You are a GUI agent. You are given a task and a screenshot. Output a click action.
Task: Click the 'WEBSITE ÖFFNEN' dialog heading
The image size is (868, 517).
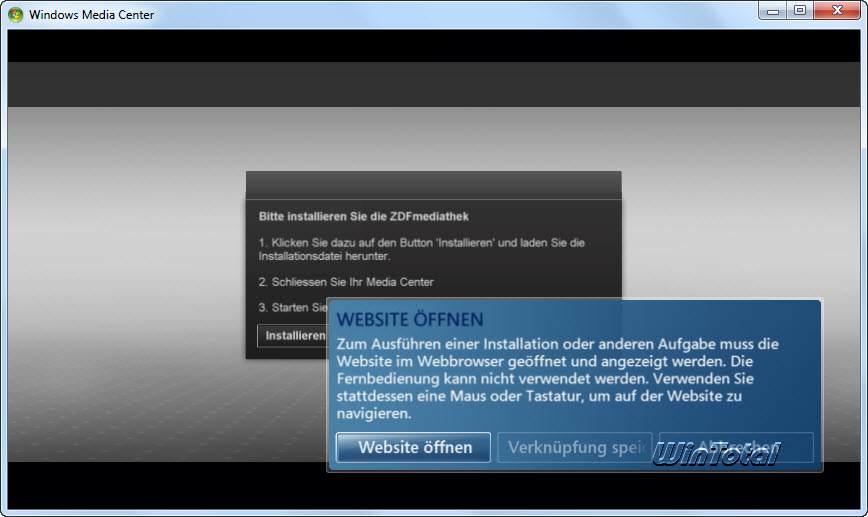coord(410,319)
